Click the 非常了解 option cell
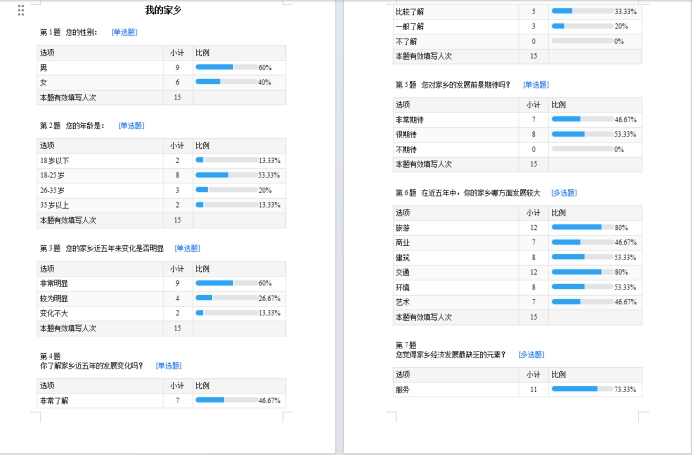 [x=100, y=401]
